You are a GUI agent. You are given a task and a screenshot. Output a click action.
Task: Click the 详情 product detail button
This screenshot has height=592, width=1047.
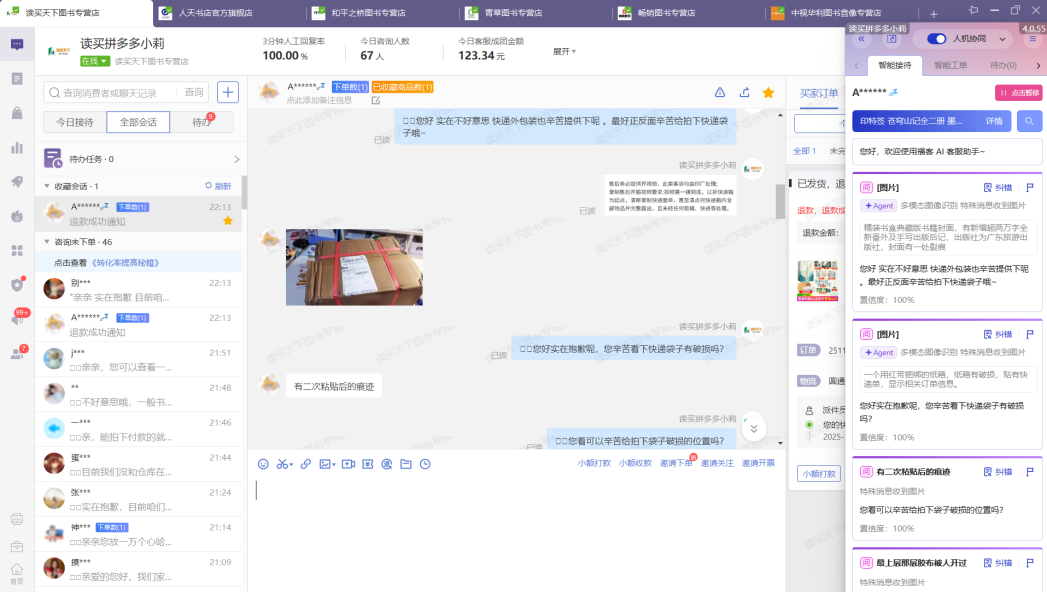(994, 121)
